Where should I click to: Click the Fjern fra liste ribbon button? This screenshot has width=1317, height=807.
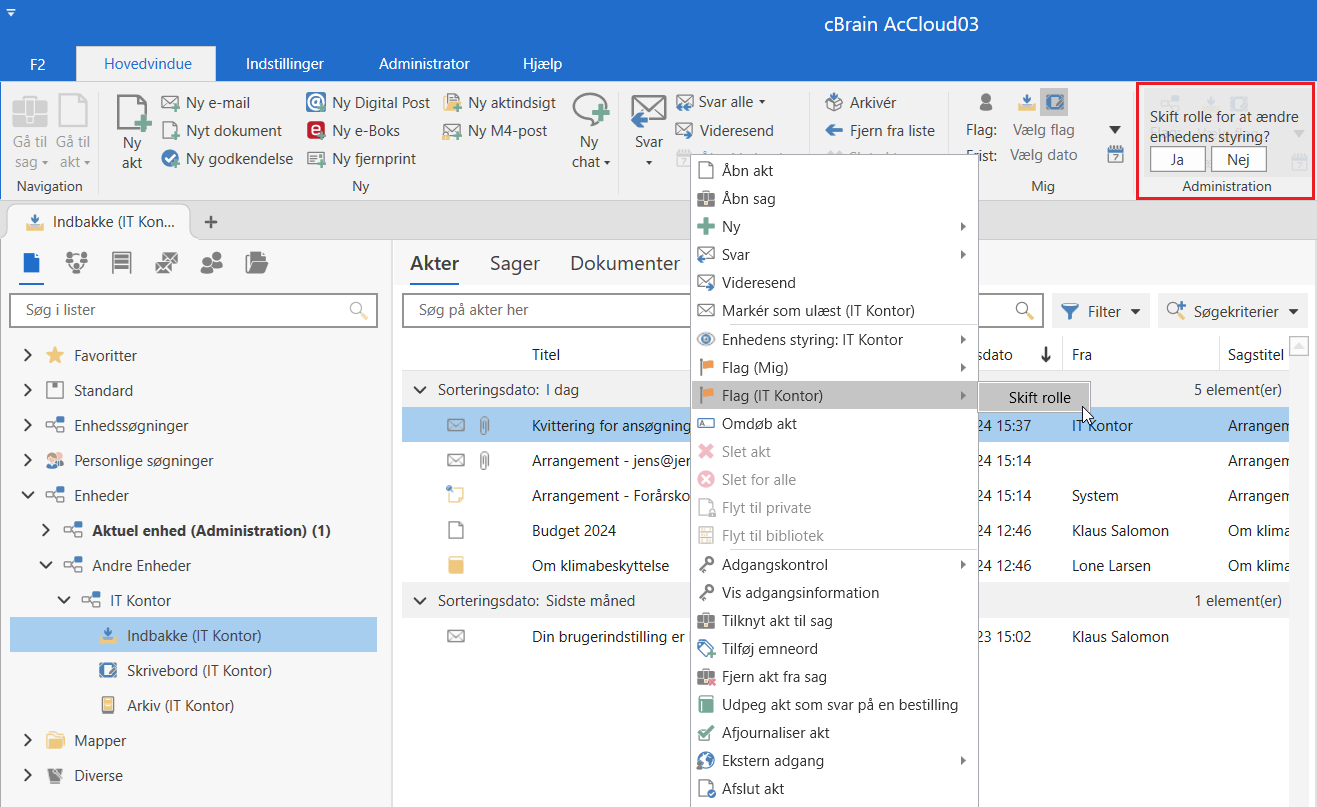pyautogui.click(x=880, y=131)
